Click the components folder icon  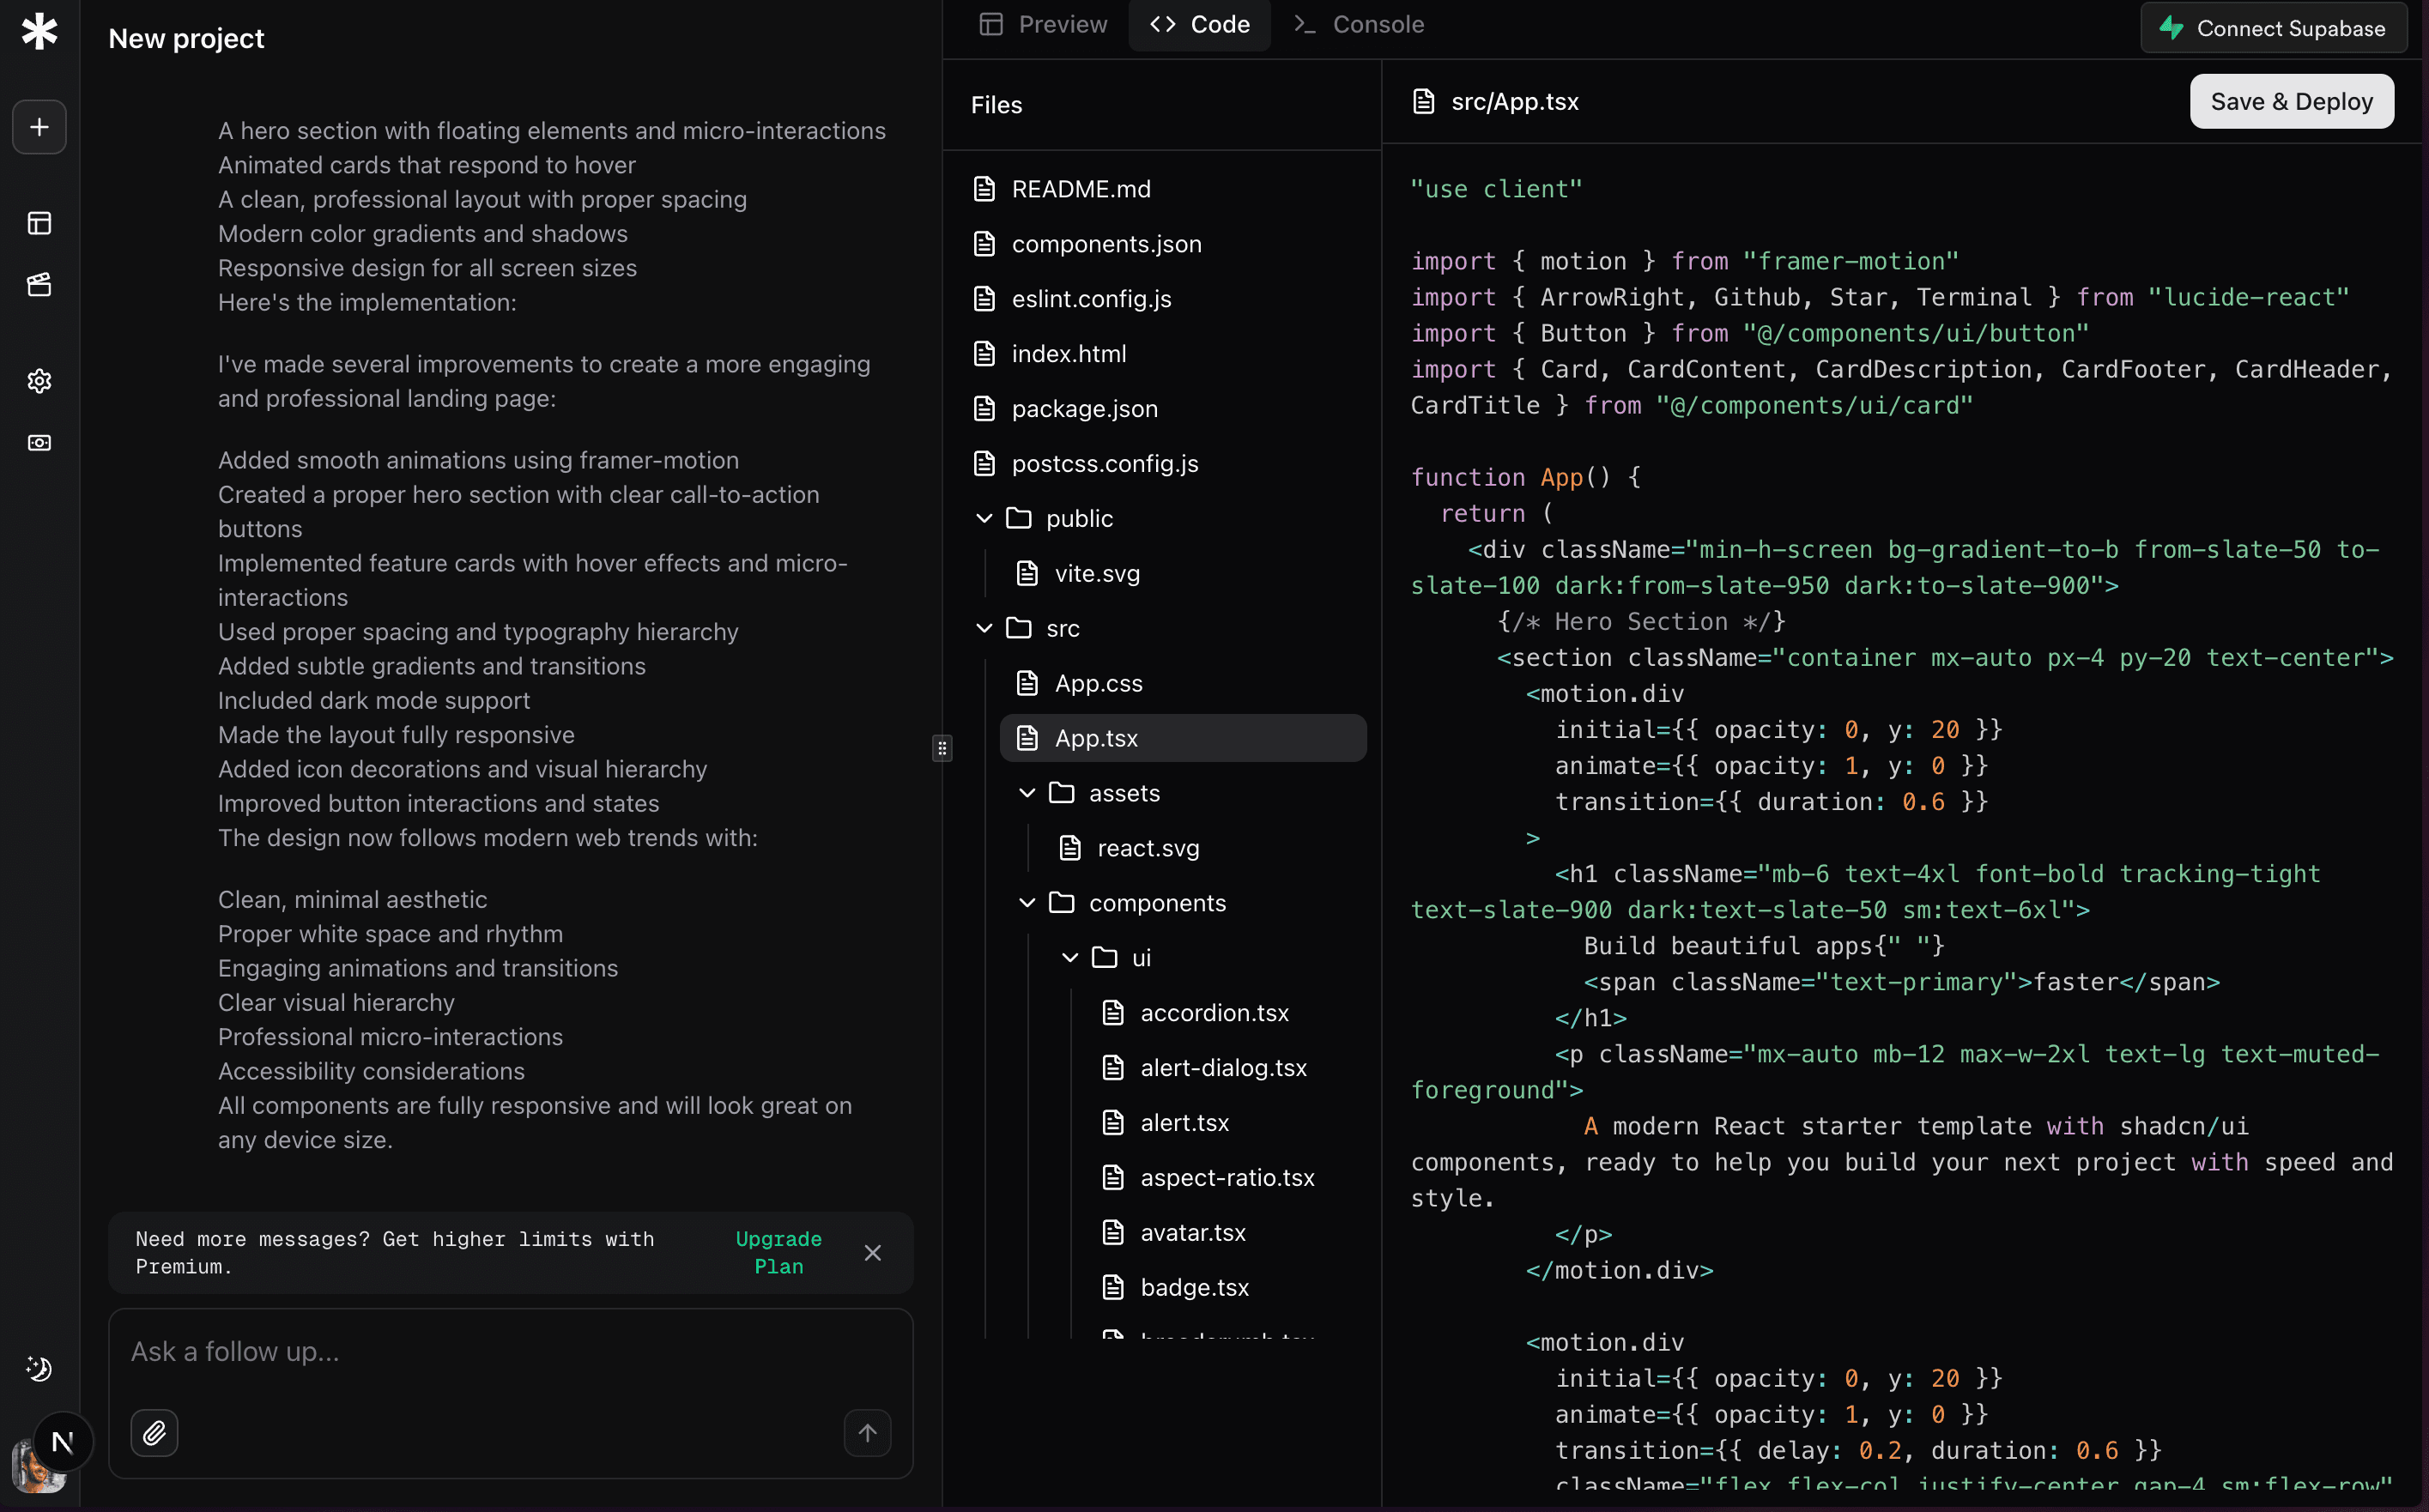tap(1062, 902)
